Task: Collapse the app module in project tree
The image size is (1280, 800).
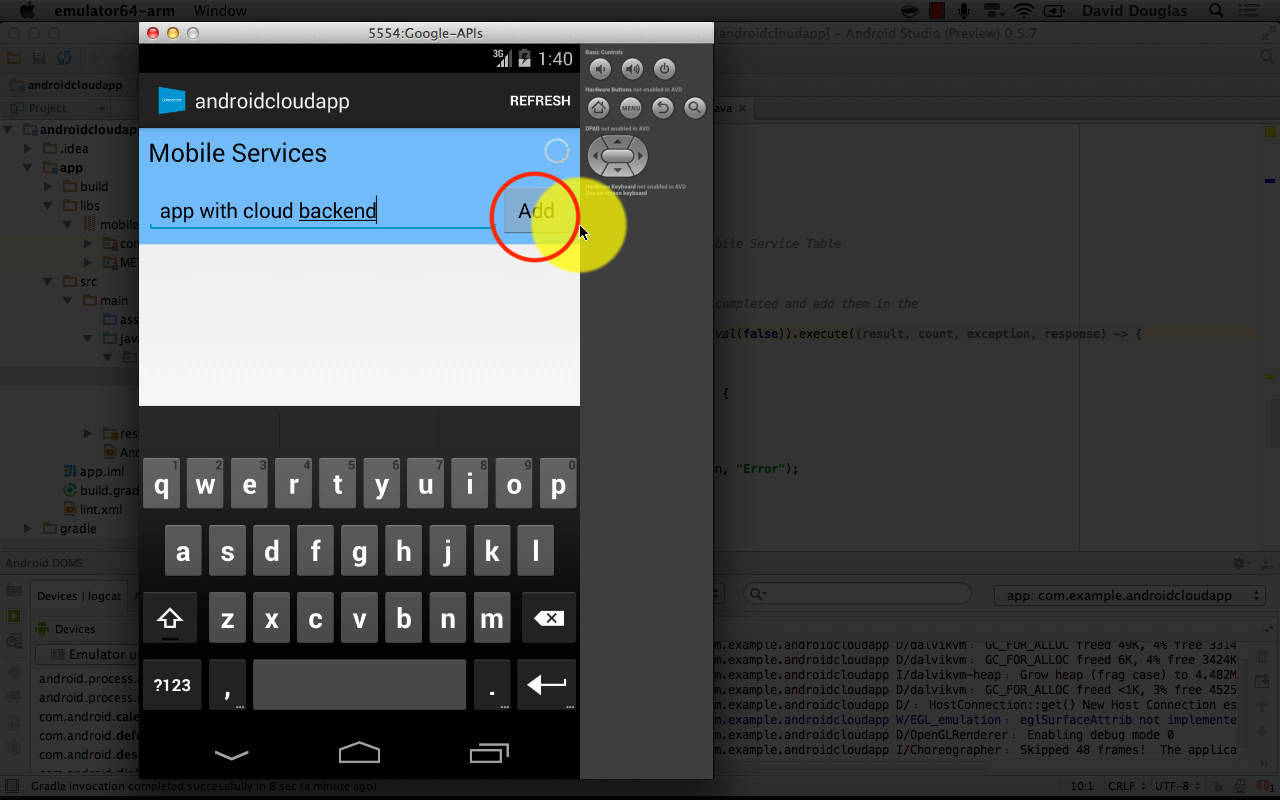Action: [27, 168]
